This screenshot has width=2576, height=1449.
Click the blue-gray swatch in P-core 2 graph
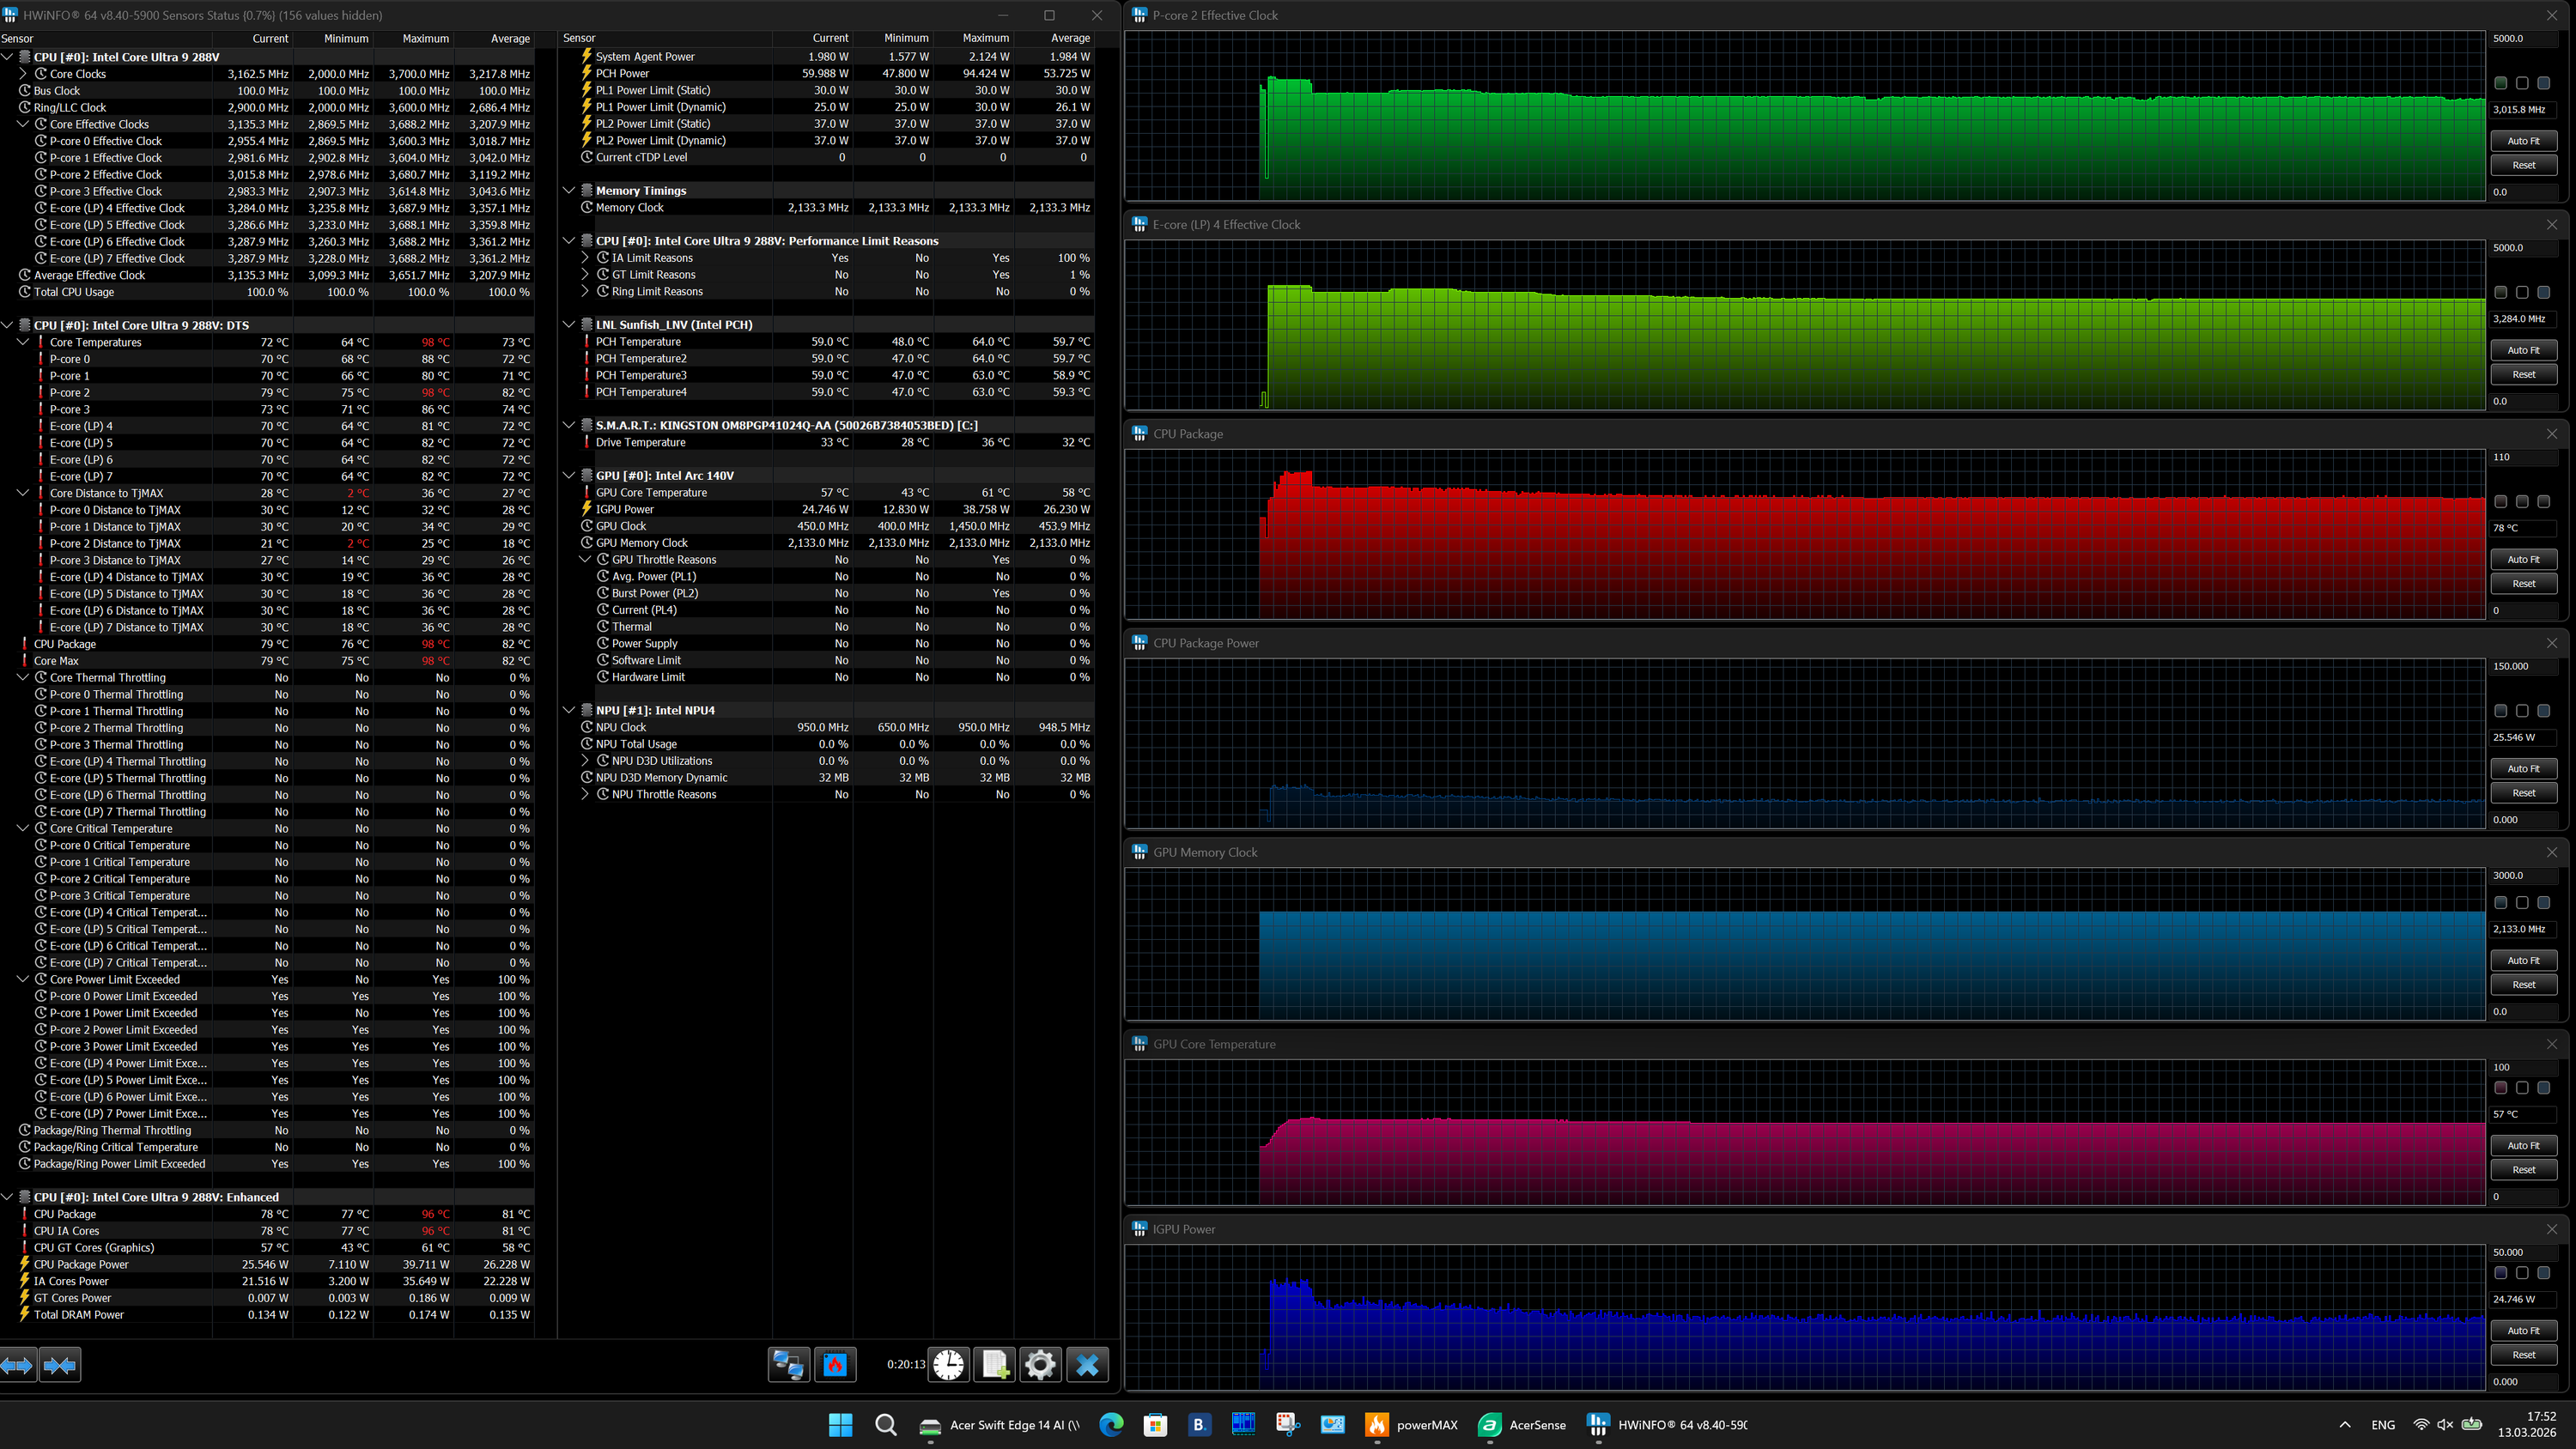[x=2544, y=83]
